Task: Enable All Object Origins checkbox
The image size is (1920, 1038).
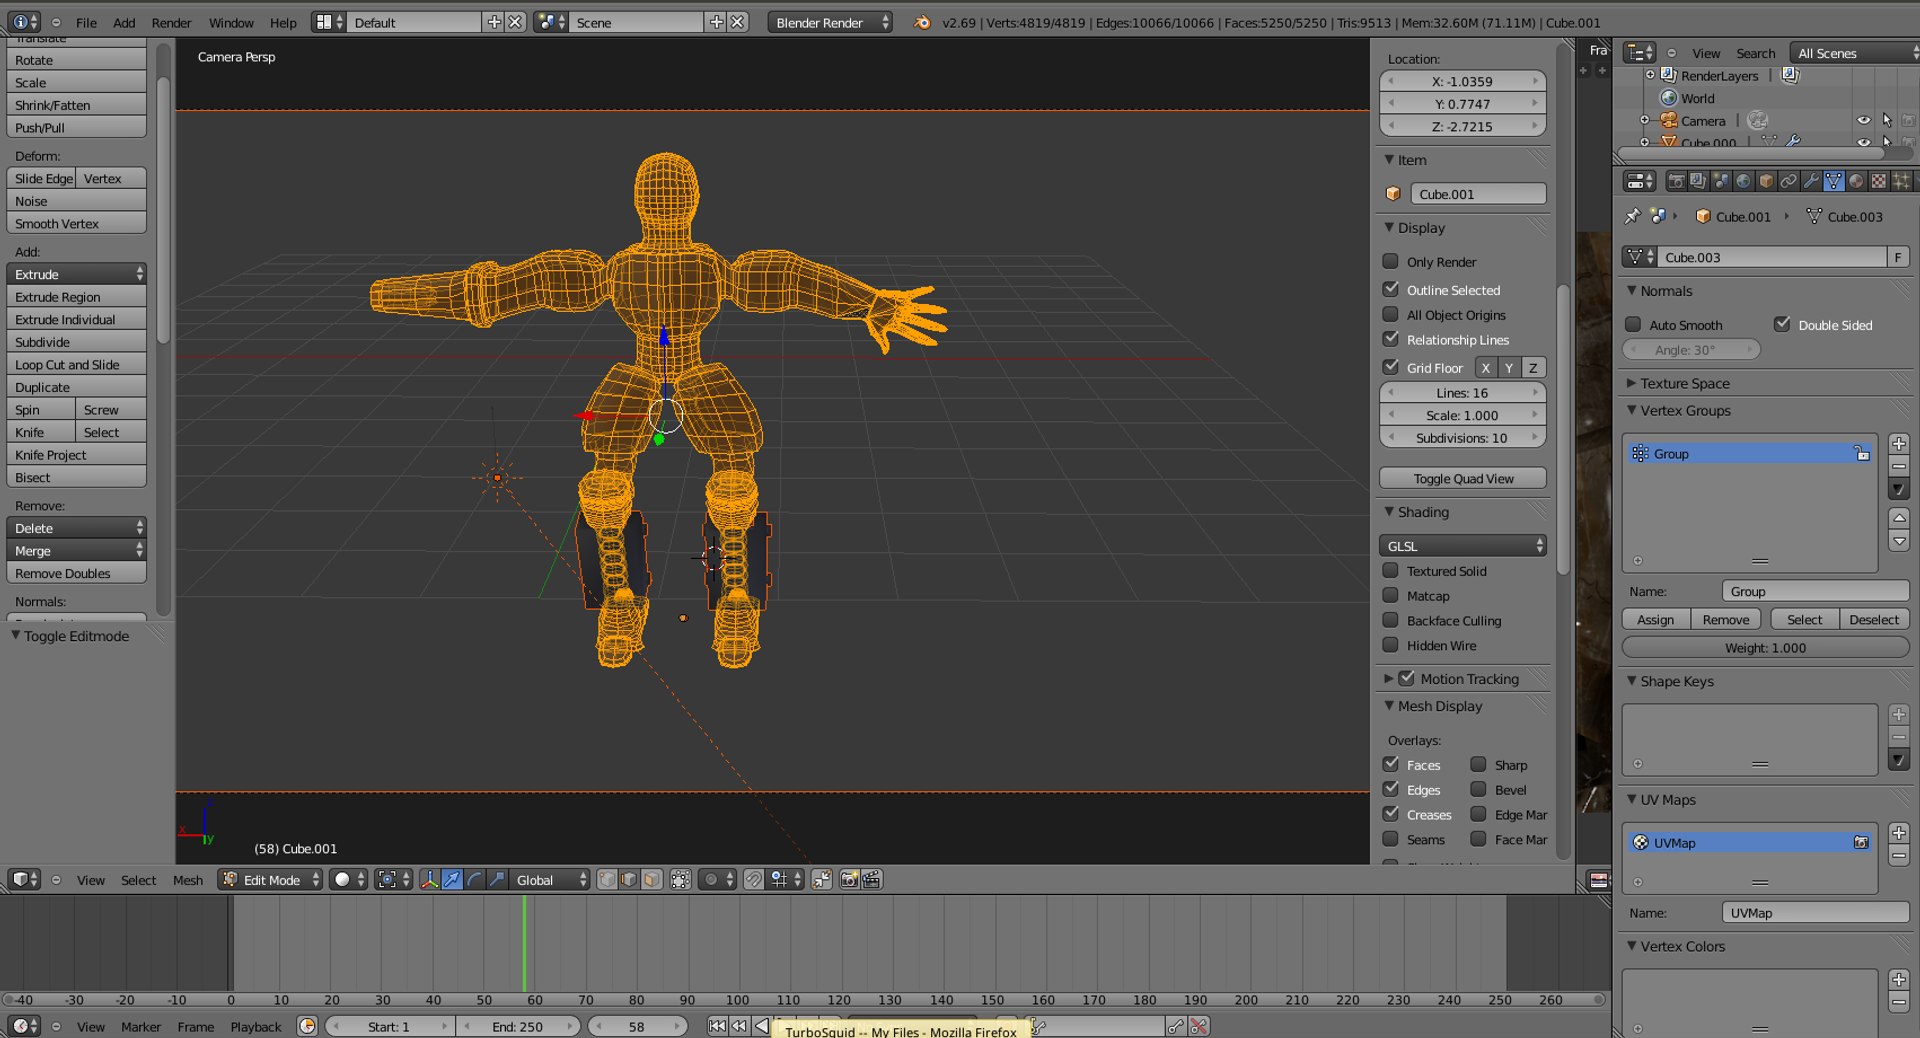Action: [1390, 314]
